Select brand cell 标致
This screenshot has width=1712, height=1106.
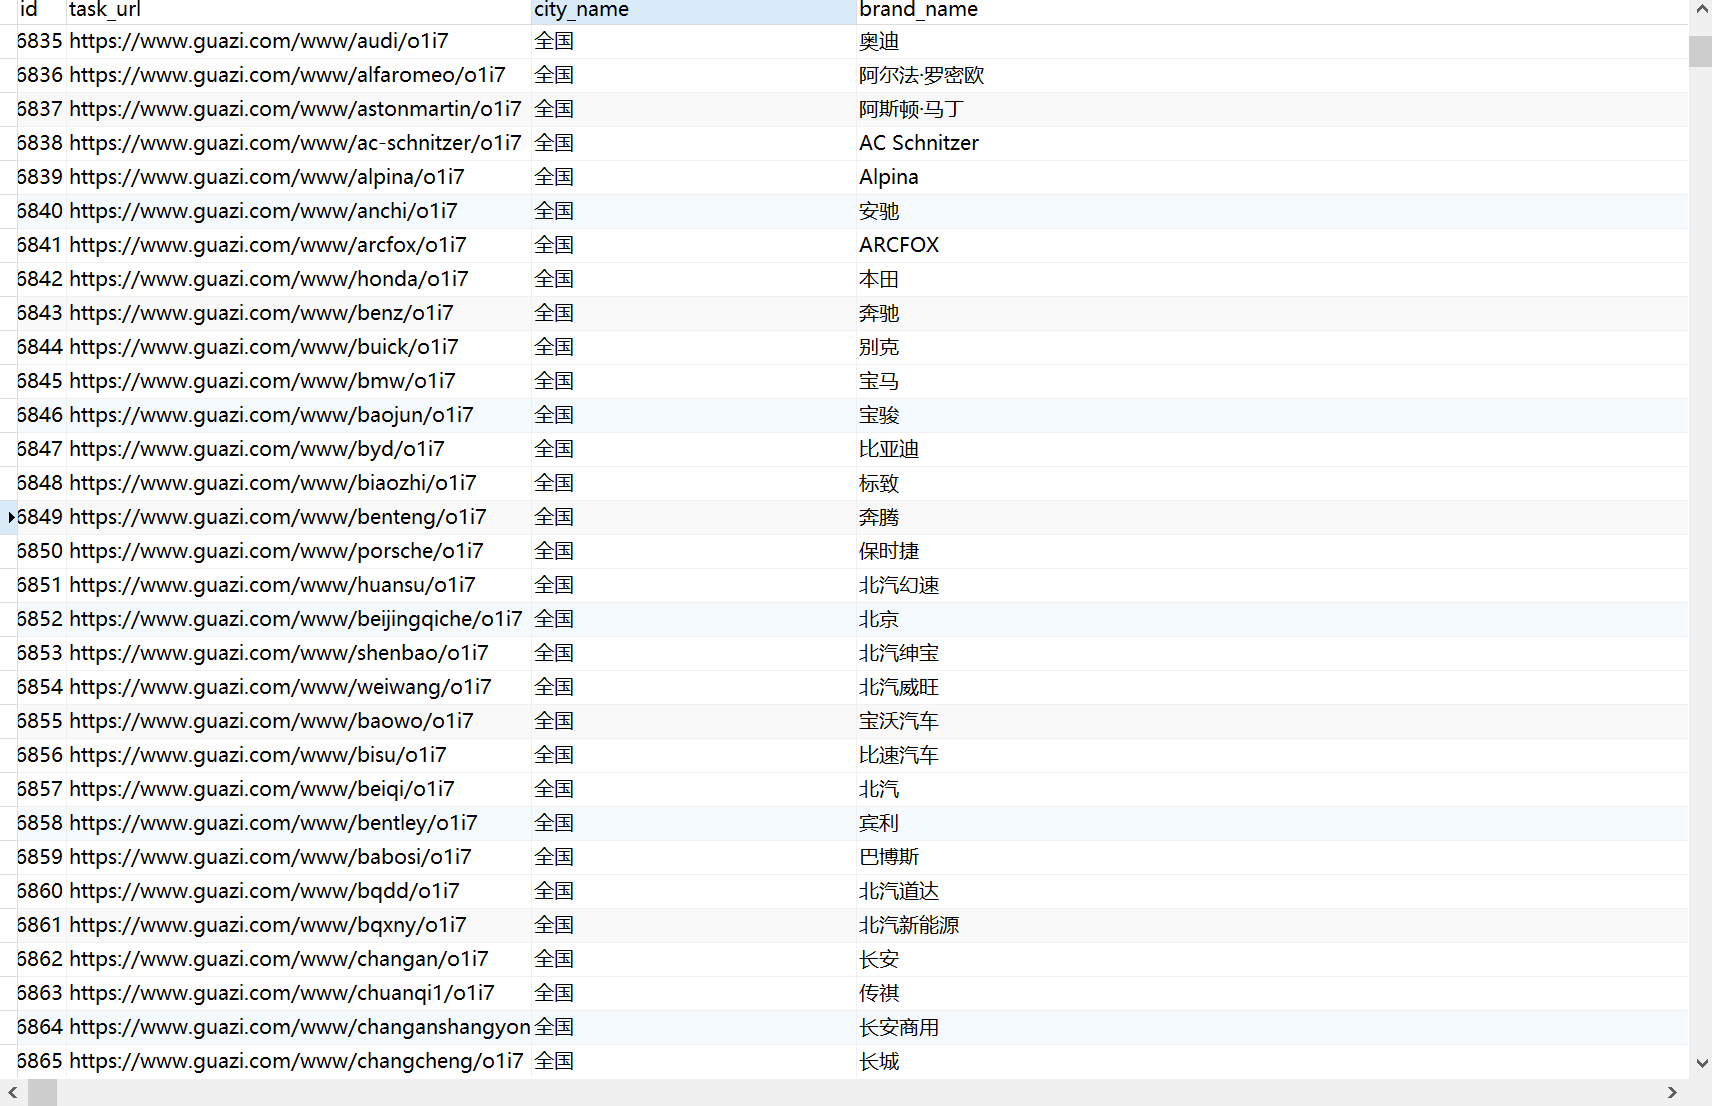coord(1272,483)
